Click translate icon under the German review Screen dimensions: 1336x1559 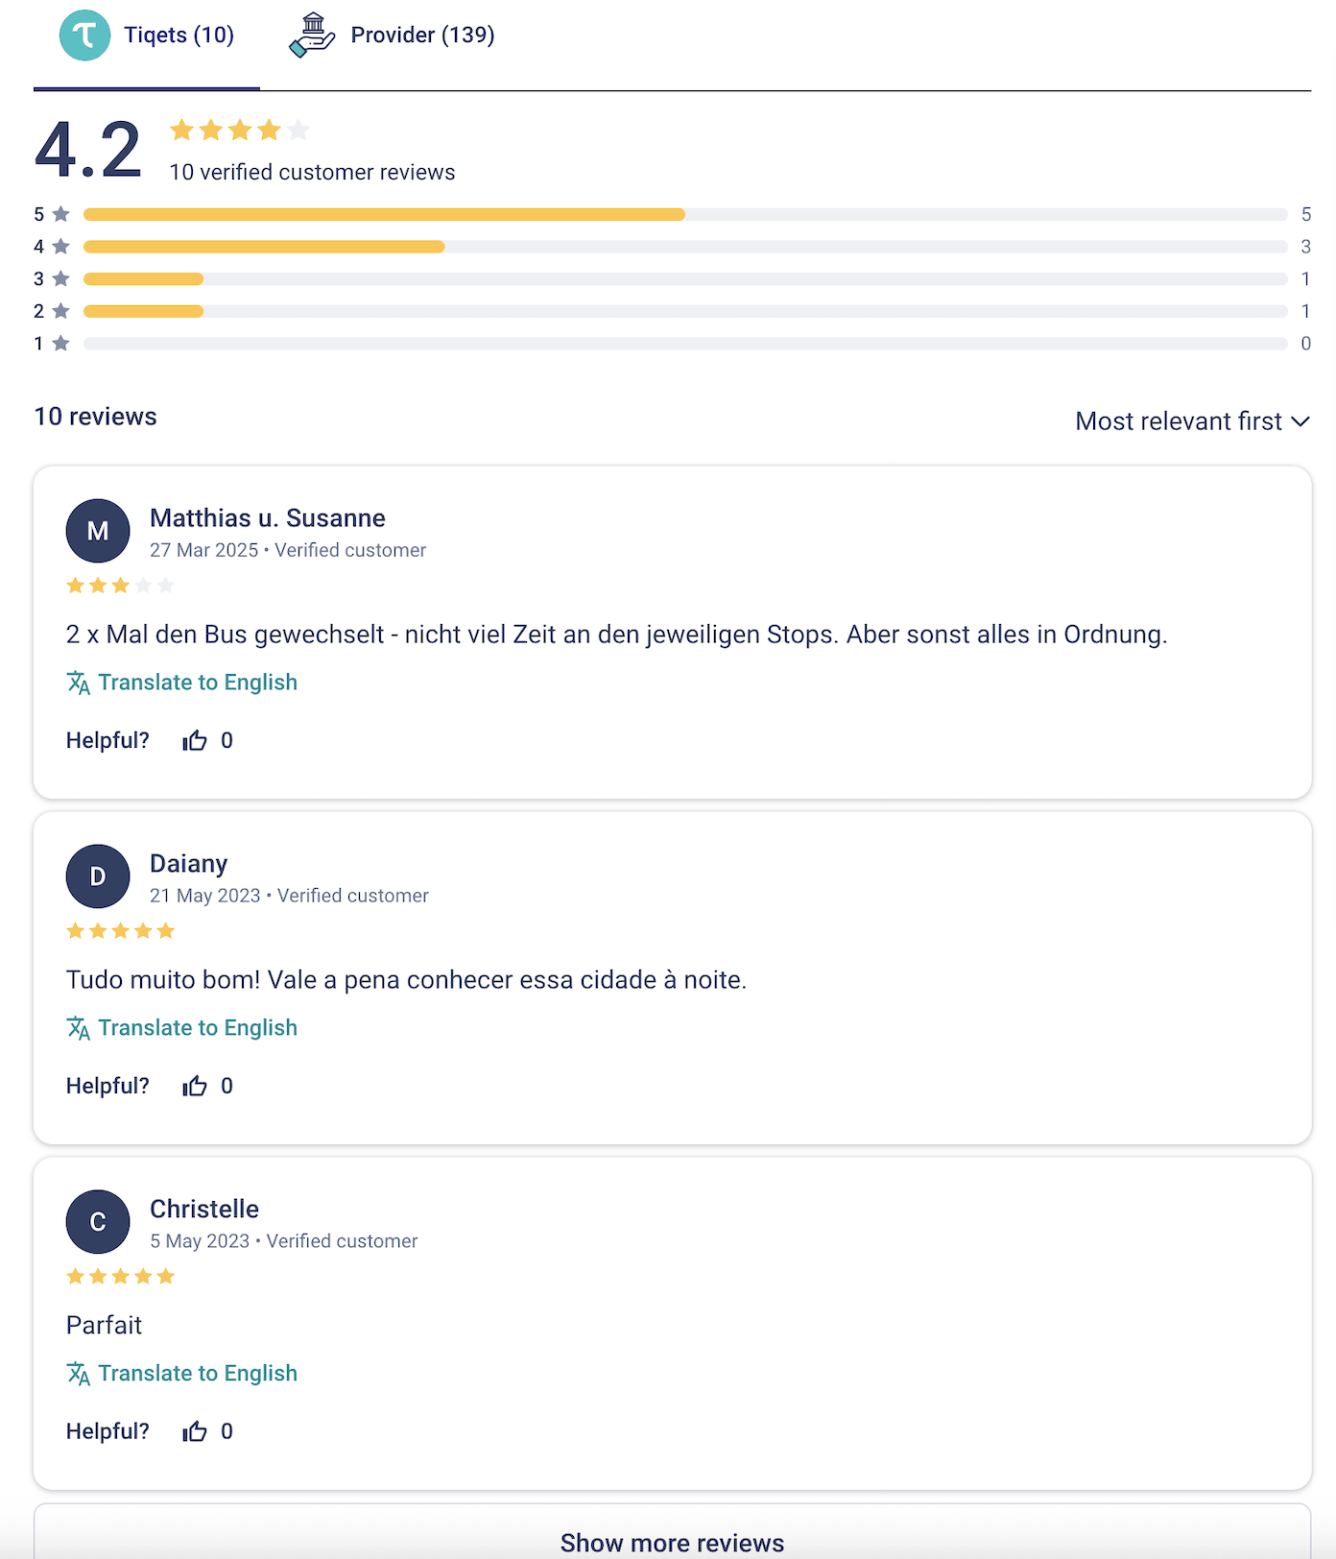[78, 683]
